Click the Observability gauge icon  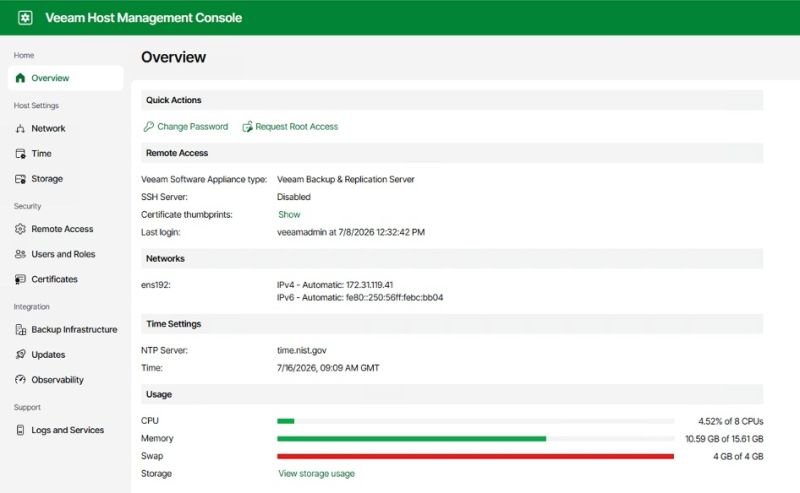(20, 380)
